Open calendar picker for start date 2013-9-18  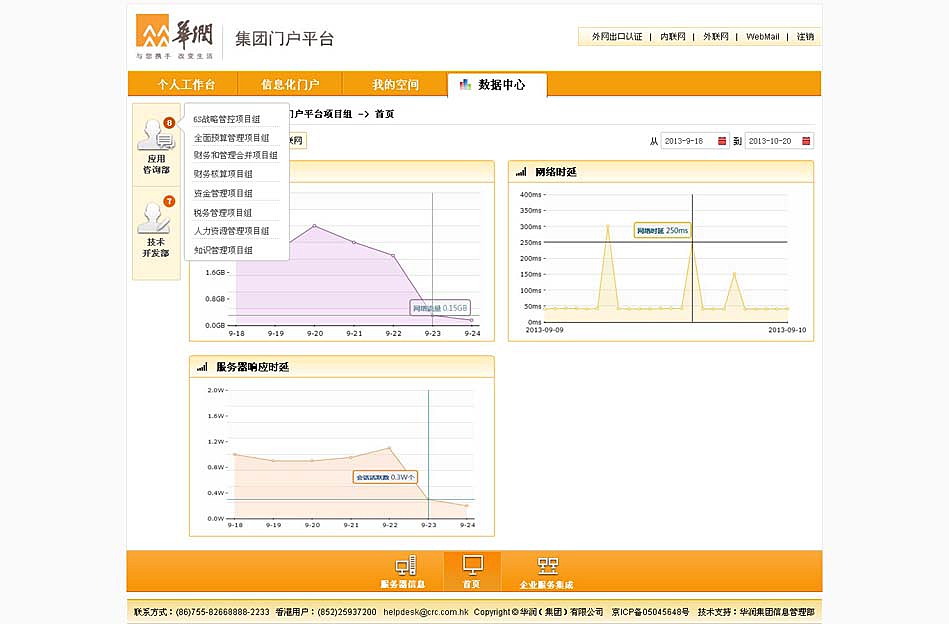tap(721, 141)
